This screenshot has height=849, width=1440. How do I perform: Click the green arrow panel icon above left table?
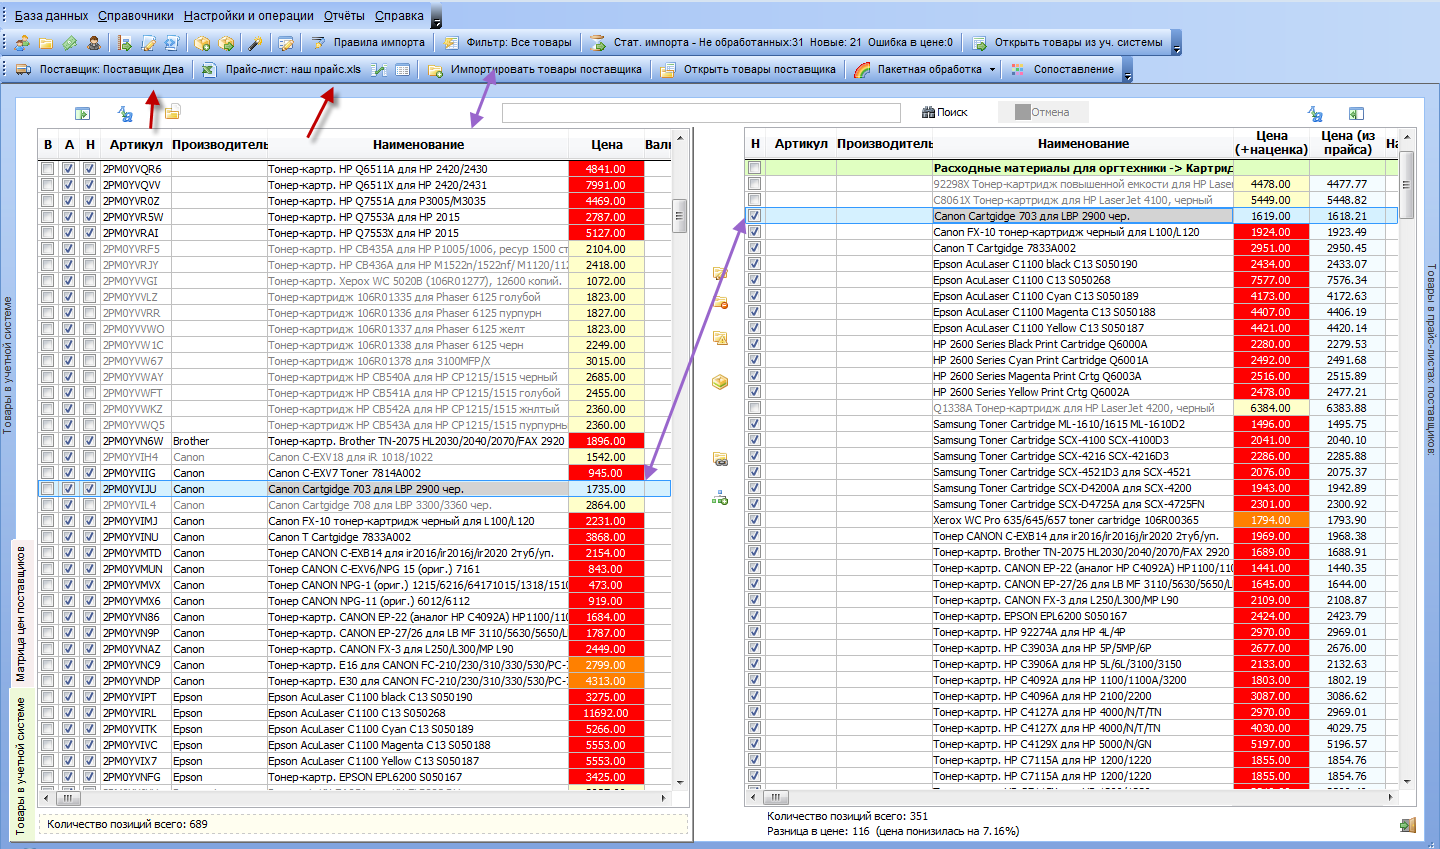pyautogui.click(x=82, y=114)
